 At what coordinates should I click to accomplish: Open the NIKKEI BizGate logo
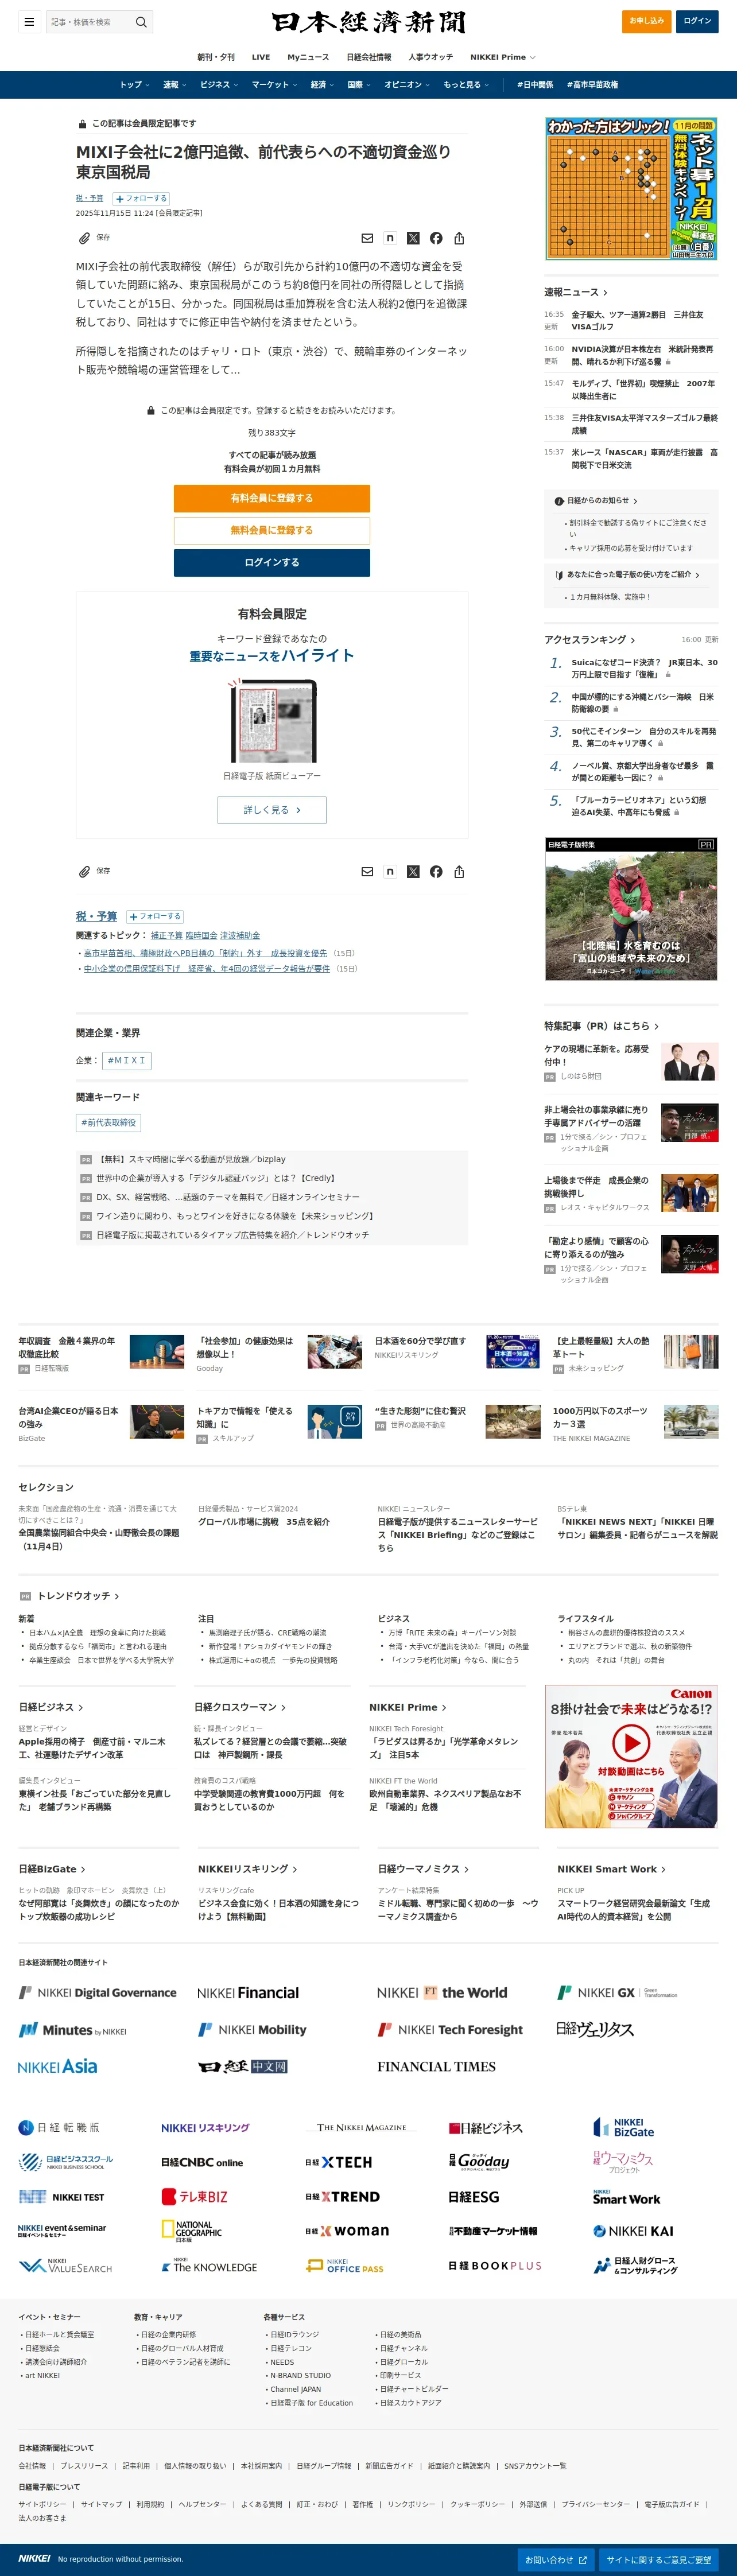click(623, 2127)
